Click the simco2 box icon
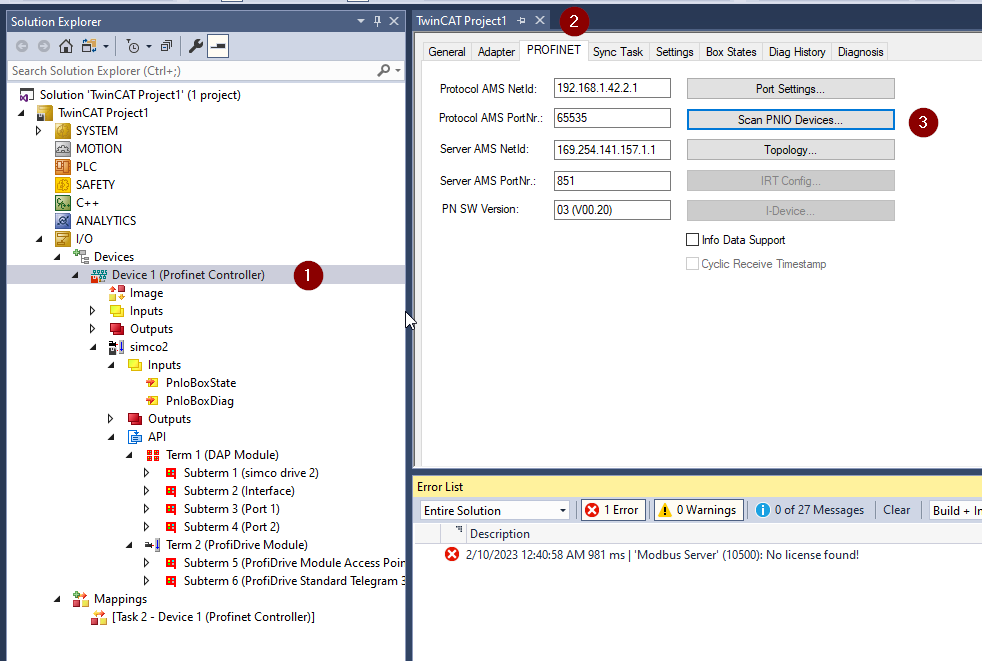Viewport: 982px width, 661px height. click(x=116, y=347)
